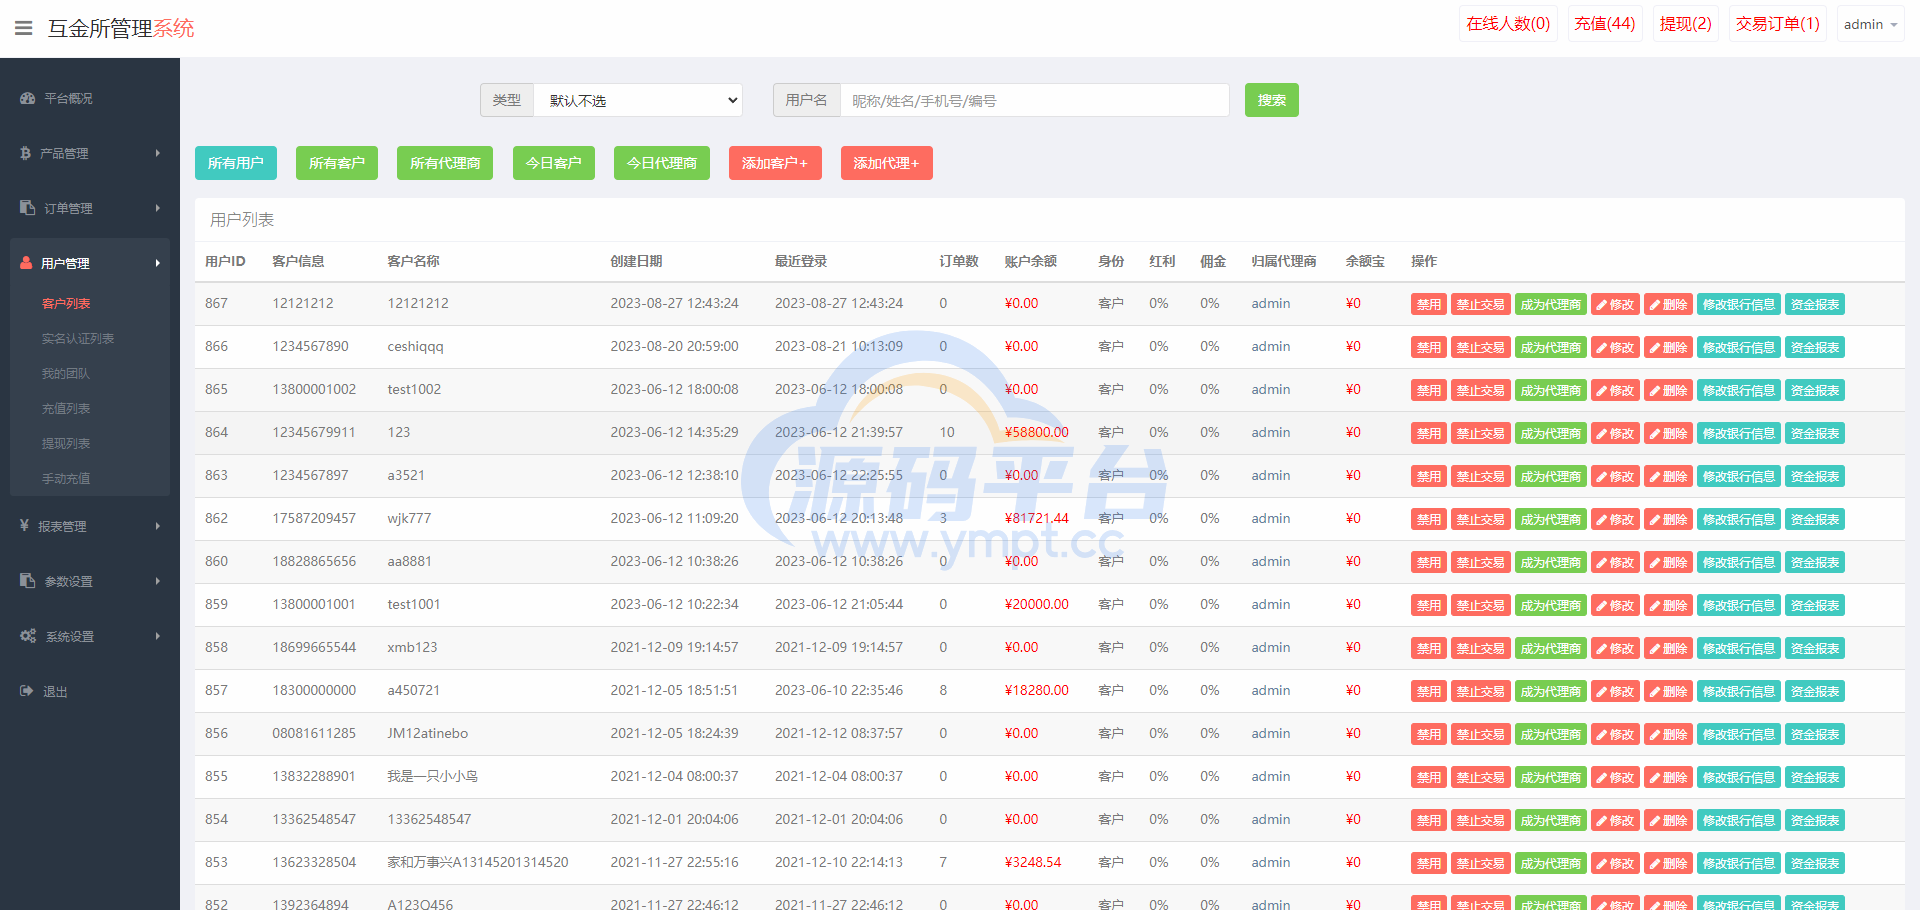Click pencil icon in 删除 for user 853
Viewport: 1920px width, 910px height.
point(1655,864)
